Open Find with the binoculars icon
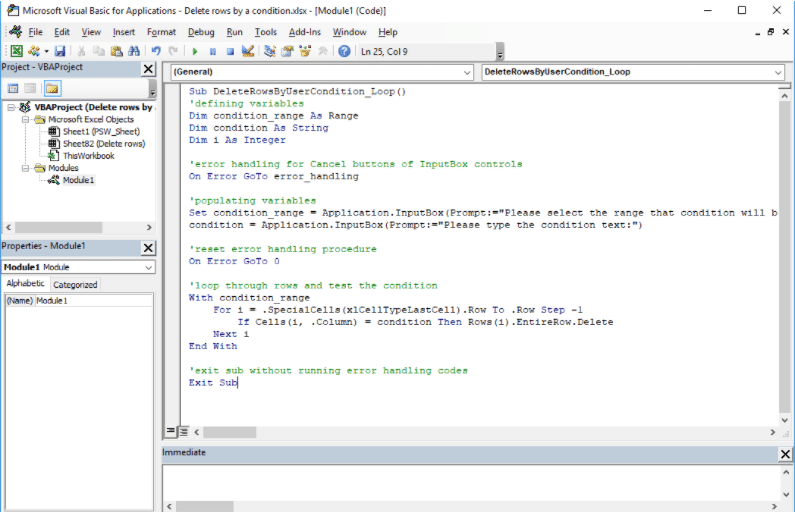 tap(134, 51)
